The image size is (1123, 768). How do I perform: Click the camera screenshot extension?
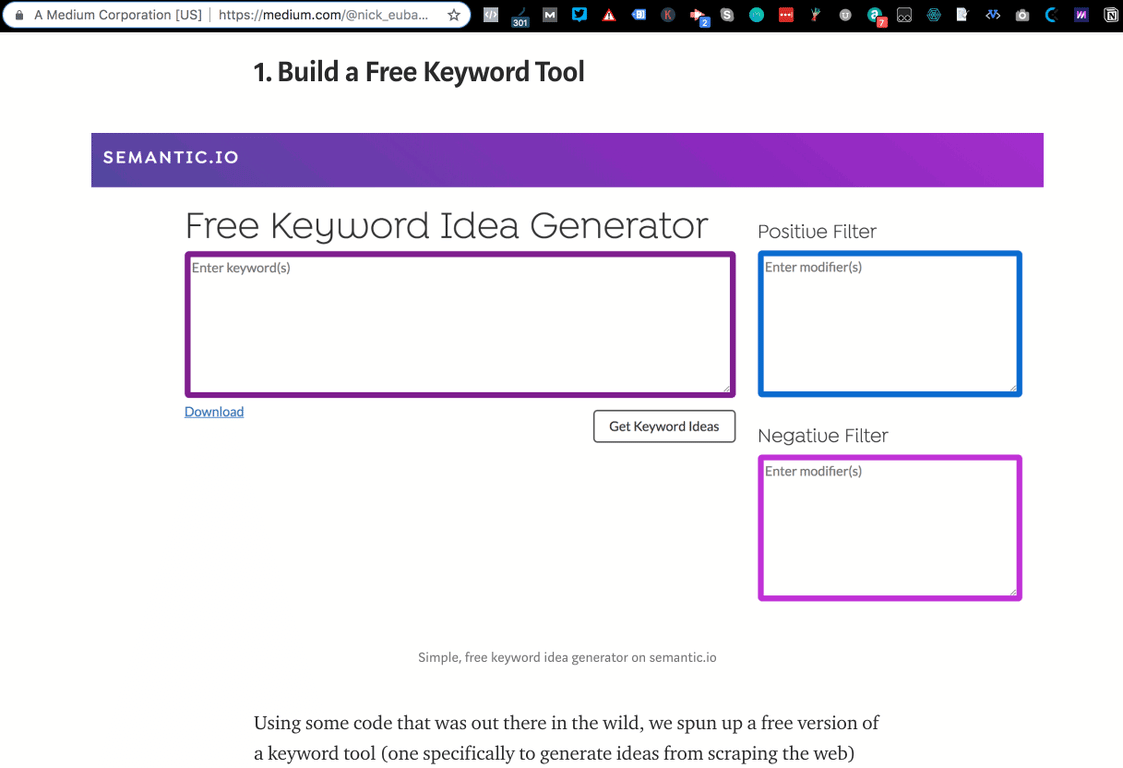coord(1022,15)
